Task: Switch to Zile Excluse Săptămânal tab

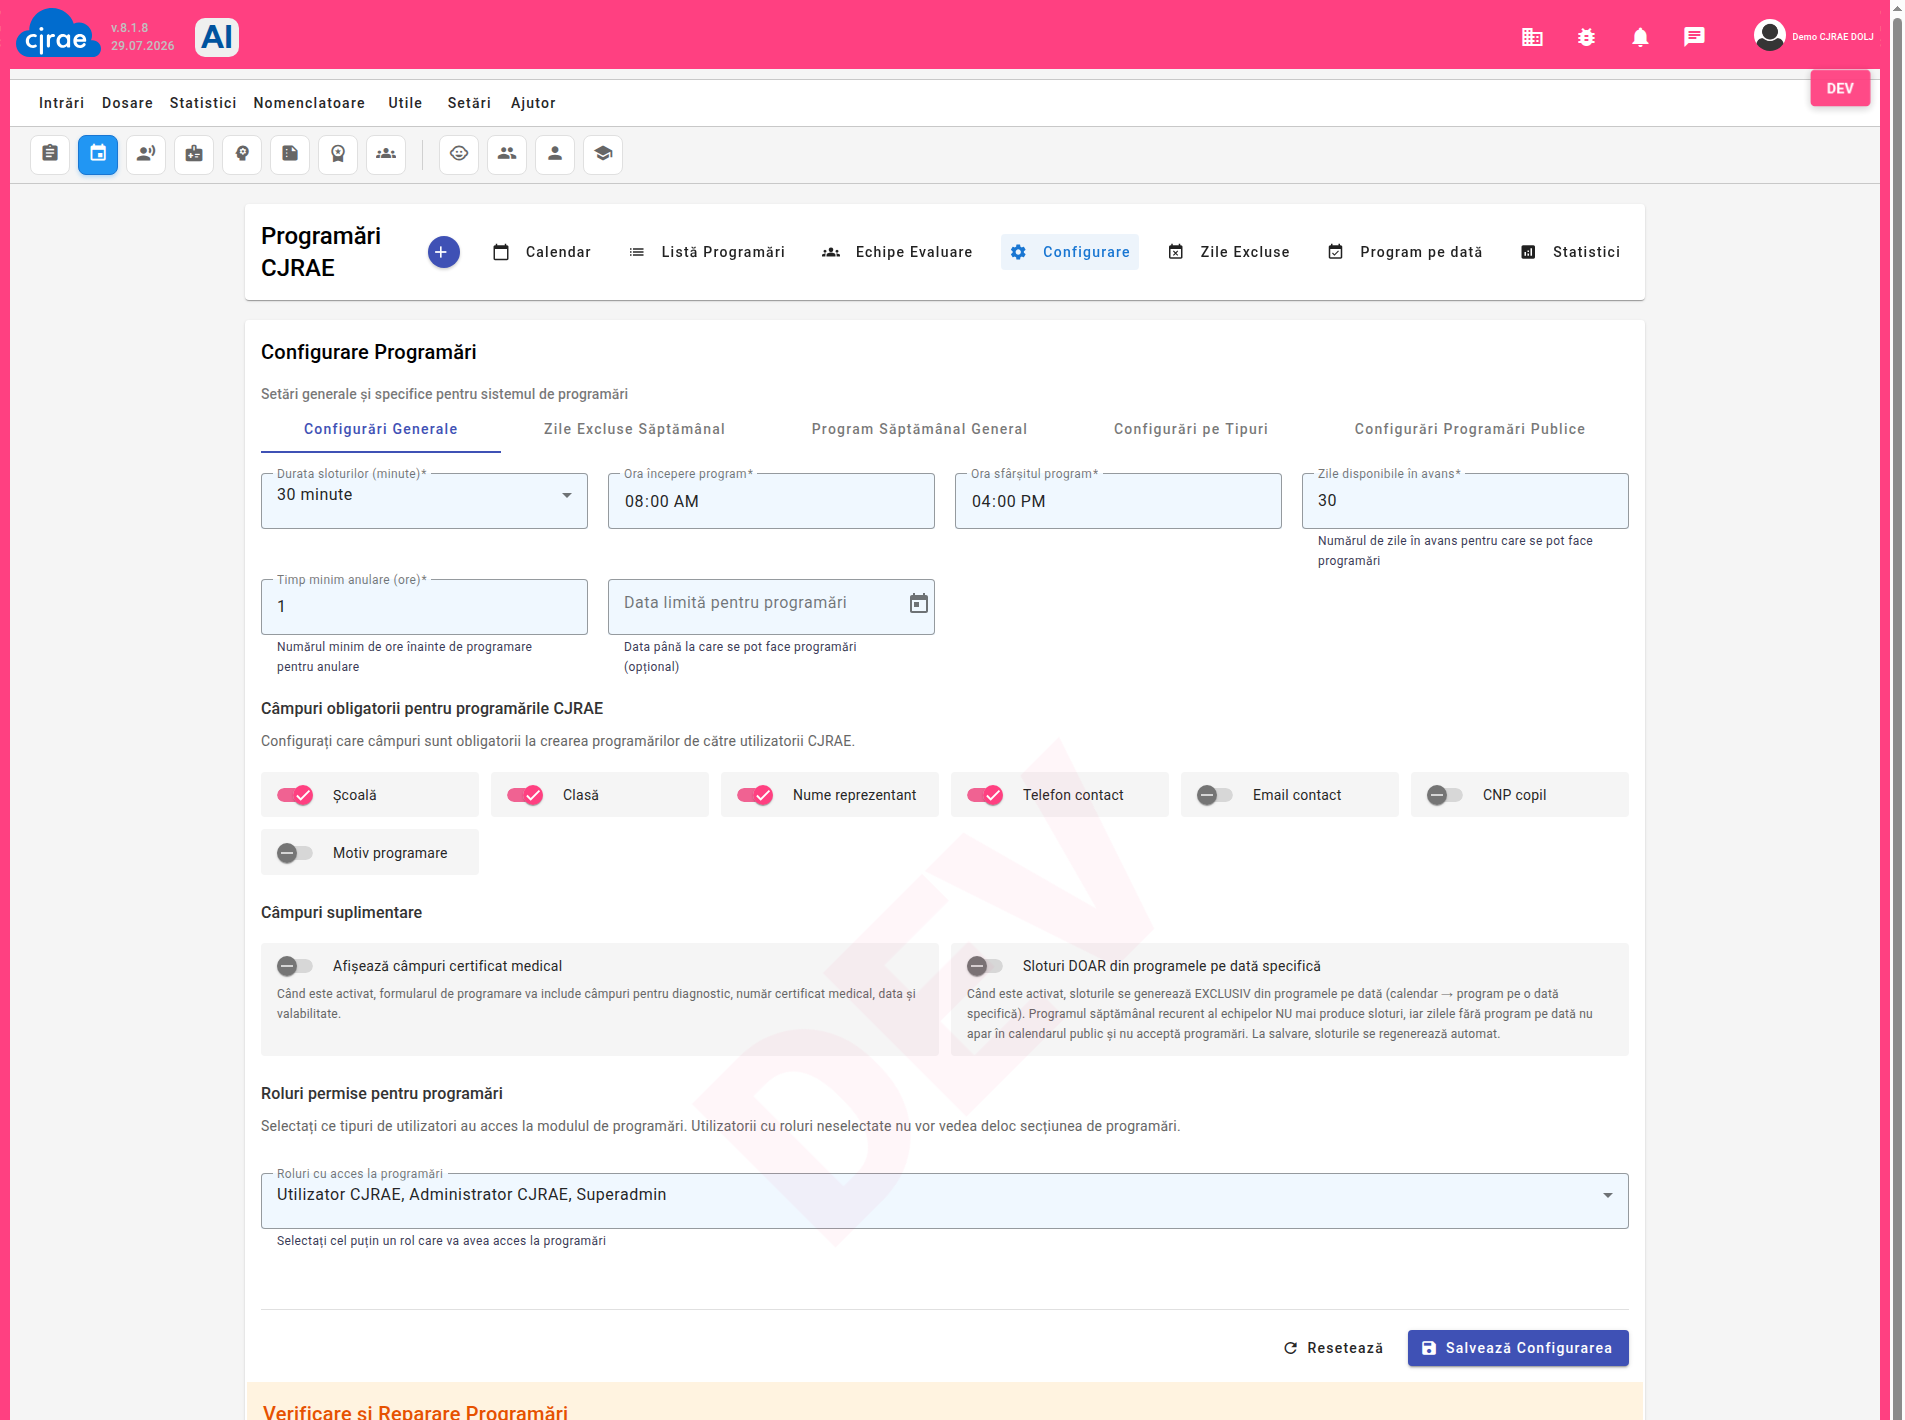Action: [x=634, y=429]
